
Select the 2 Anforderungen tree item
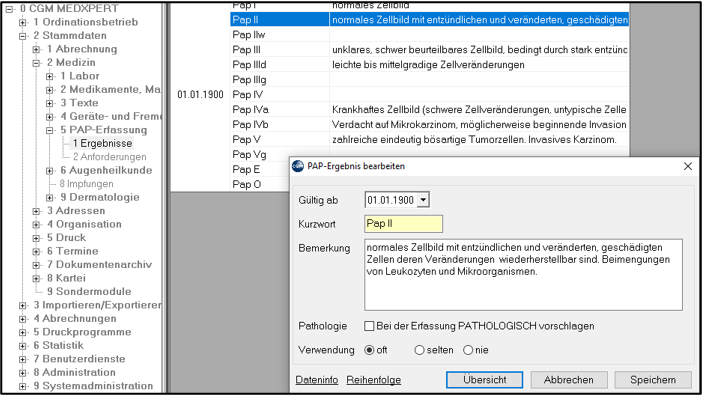(109, 157)
